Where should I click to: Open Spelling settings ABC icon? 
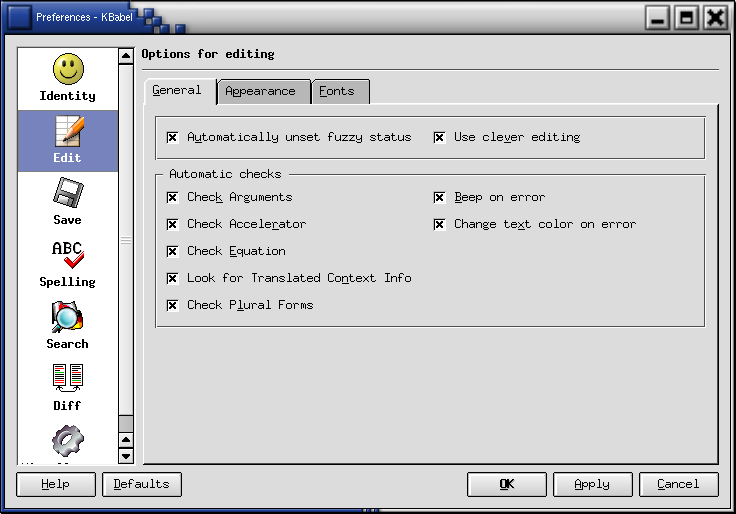[67, 255]
